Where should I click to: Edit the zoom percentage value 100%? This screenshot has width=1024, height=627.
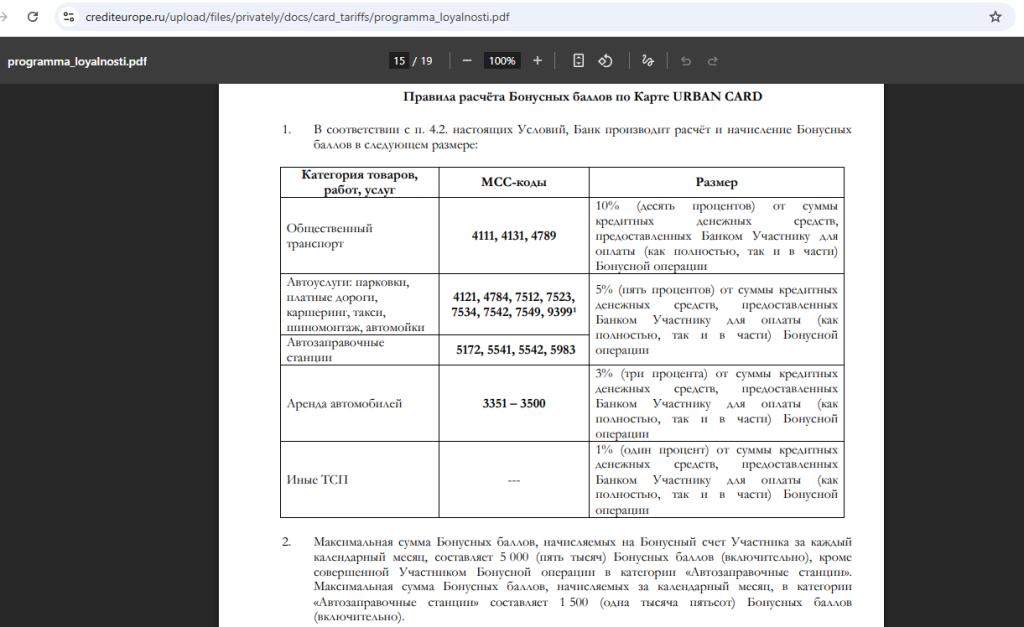502,60
